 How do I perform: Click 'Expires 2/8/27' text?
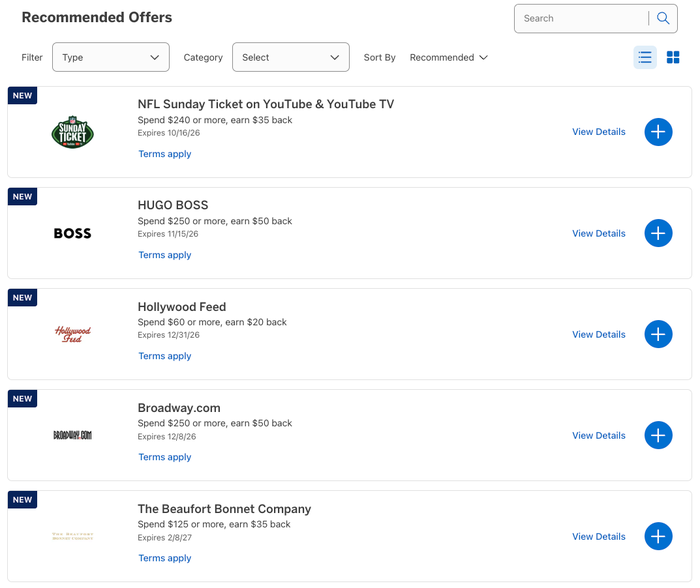(165, 538)
